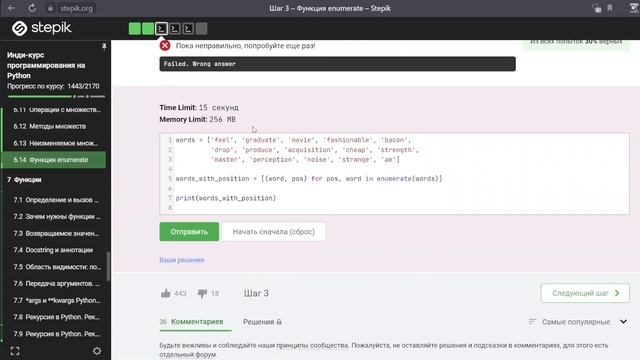Screen dimensions: 640x360
Task: Go to Следующий шаг
Action: 585,293
